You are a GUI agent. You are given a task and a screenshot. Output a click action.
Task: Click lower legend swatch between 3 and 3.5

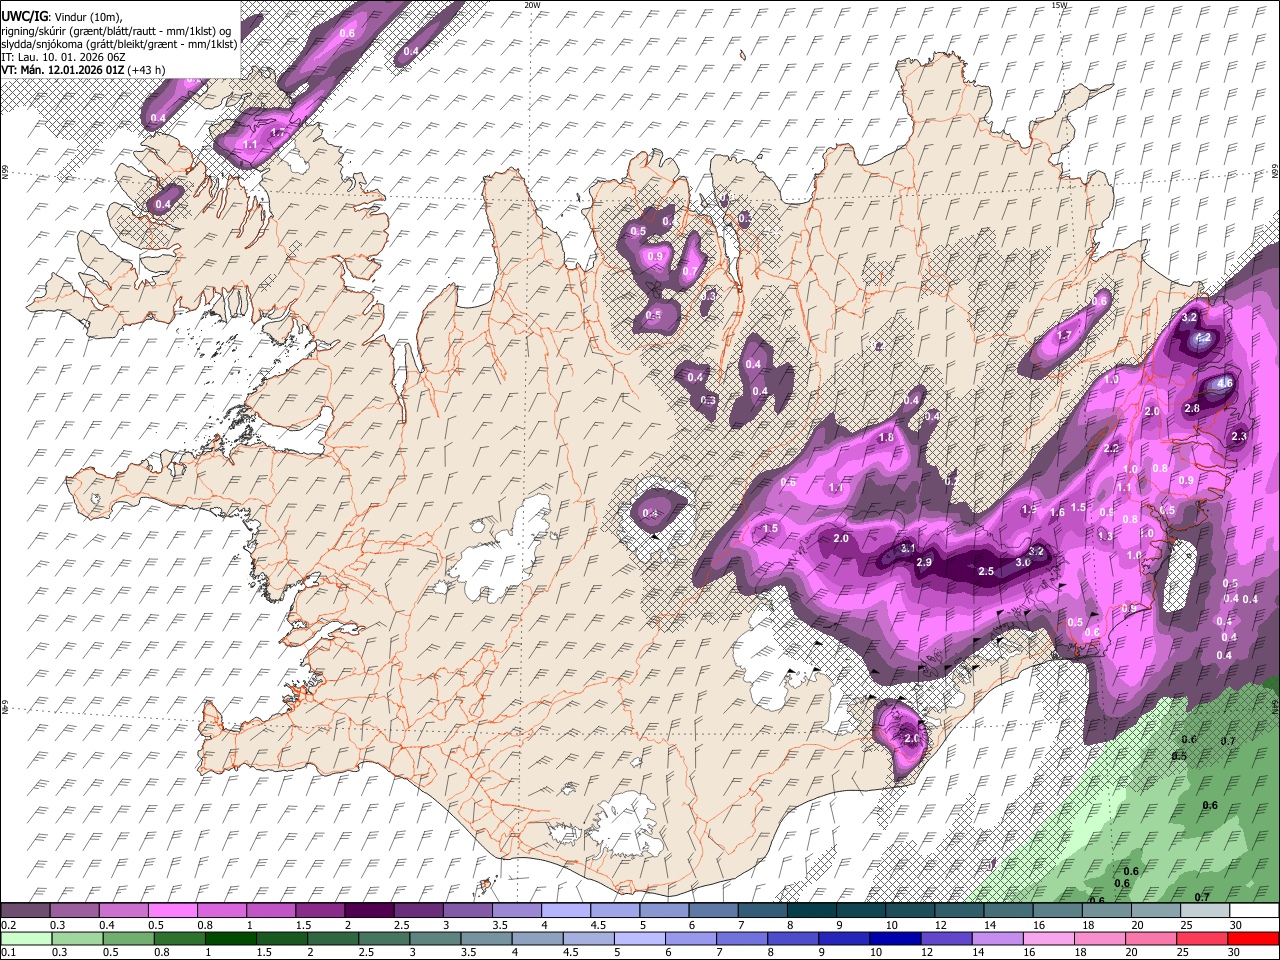[x=434, y=938]
